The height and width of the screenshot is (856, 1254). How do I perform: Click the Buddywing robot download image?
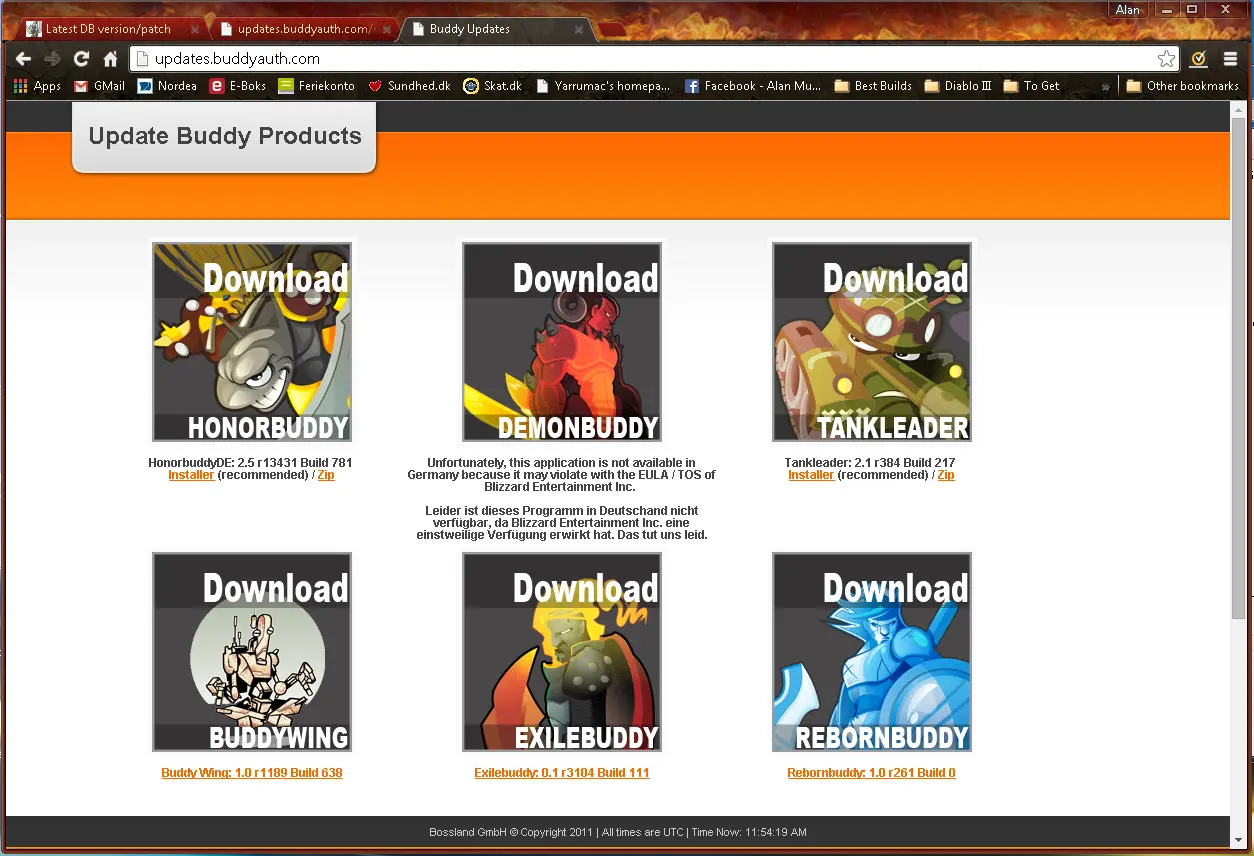252,652
